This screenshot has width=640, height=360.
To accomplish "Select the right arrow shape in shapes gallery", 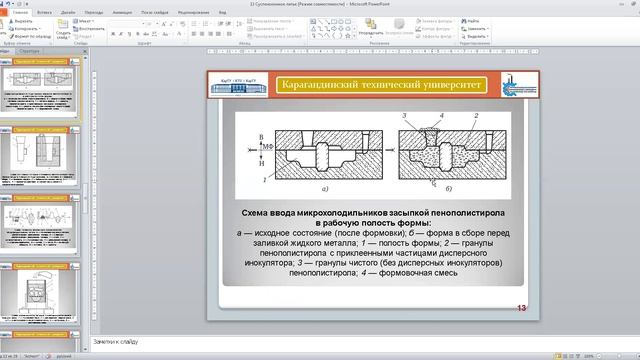I will [x=334, y=29].
